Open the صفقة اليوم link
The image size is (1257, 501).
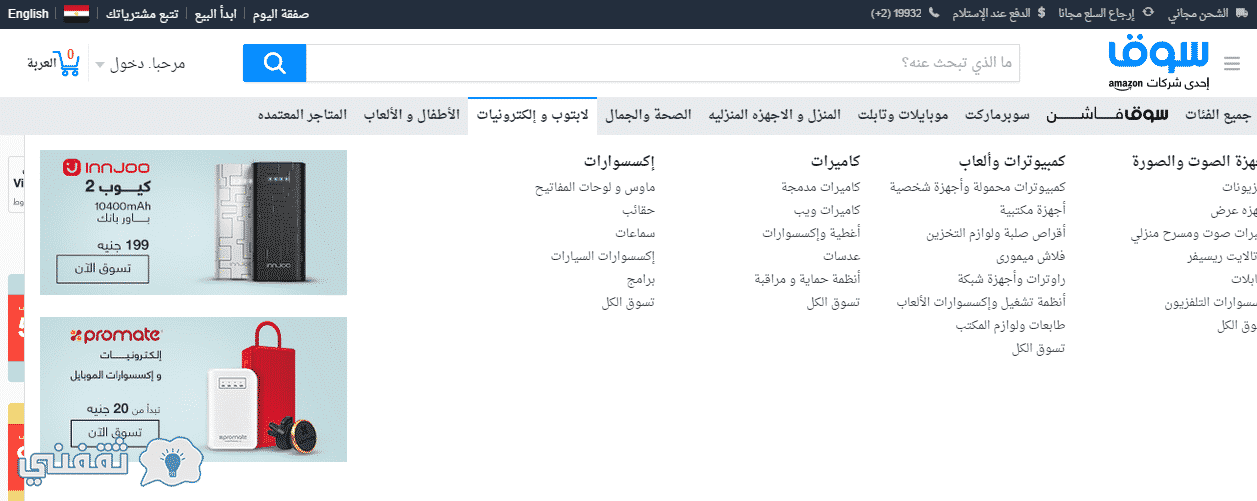(x=281, y=14)
